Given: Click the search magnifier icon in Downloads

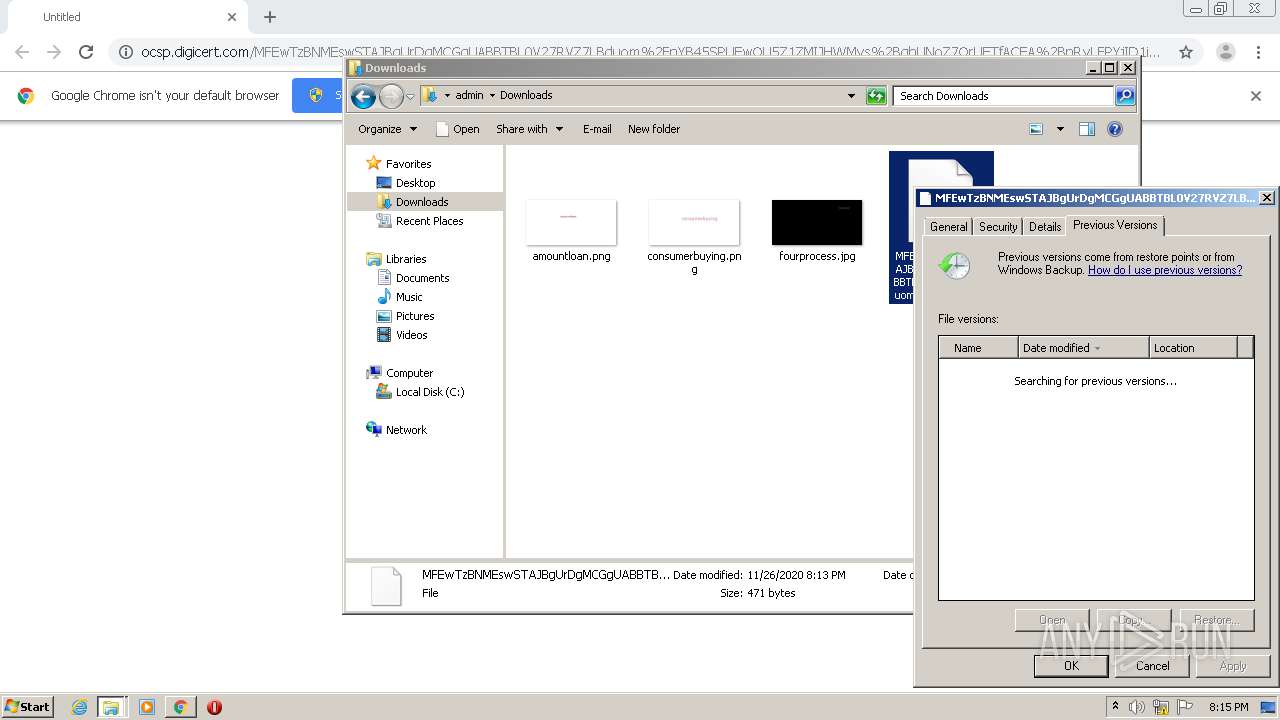Looking at the screenshot, I should tap(1125, 96).
